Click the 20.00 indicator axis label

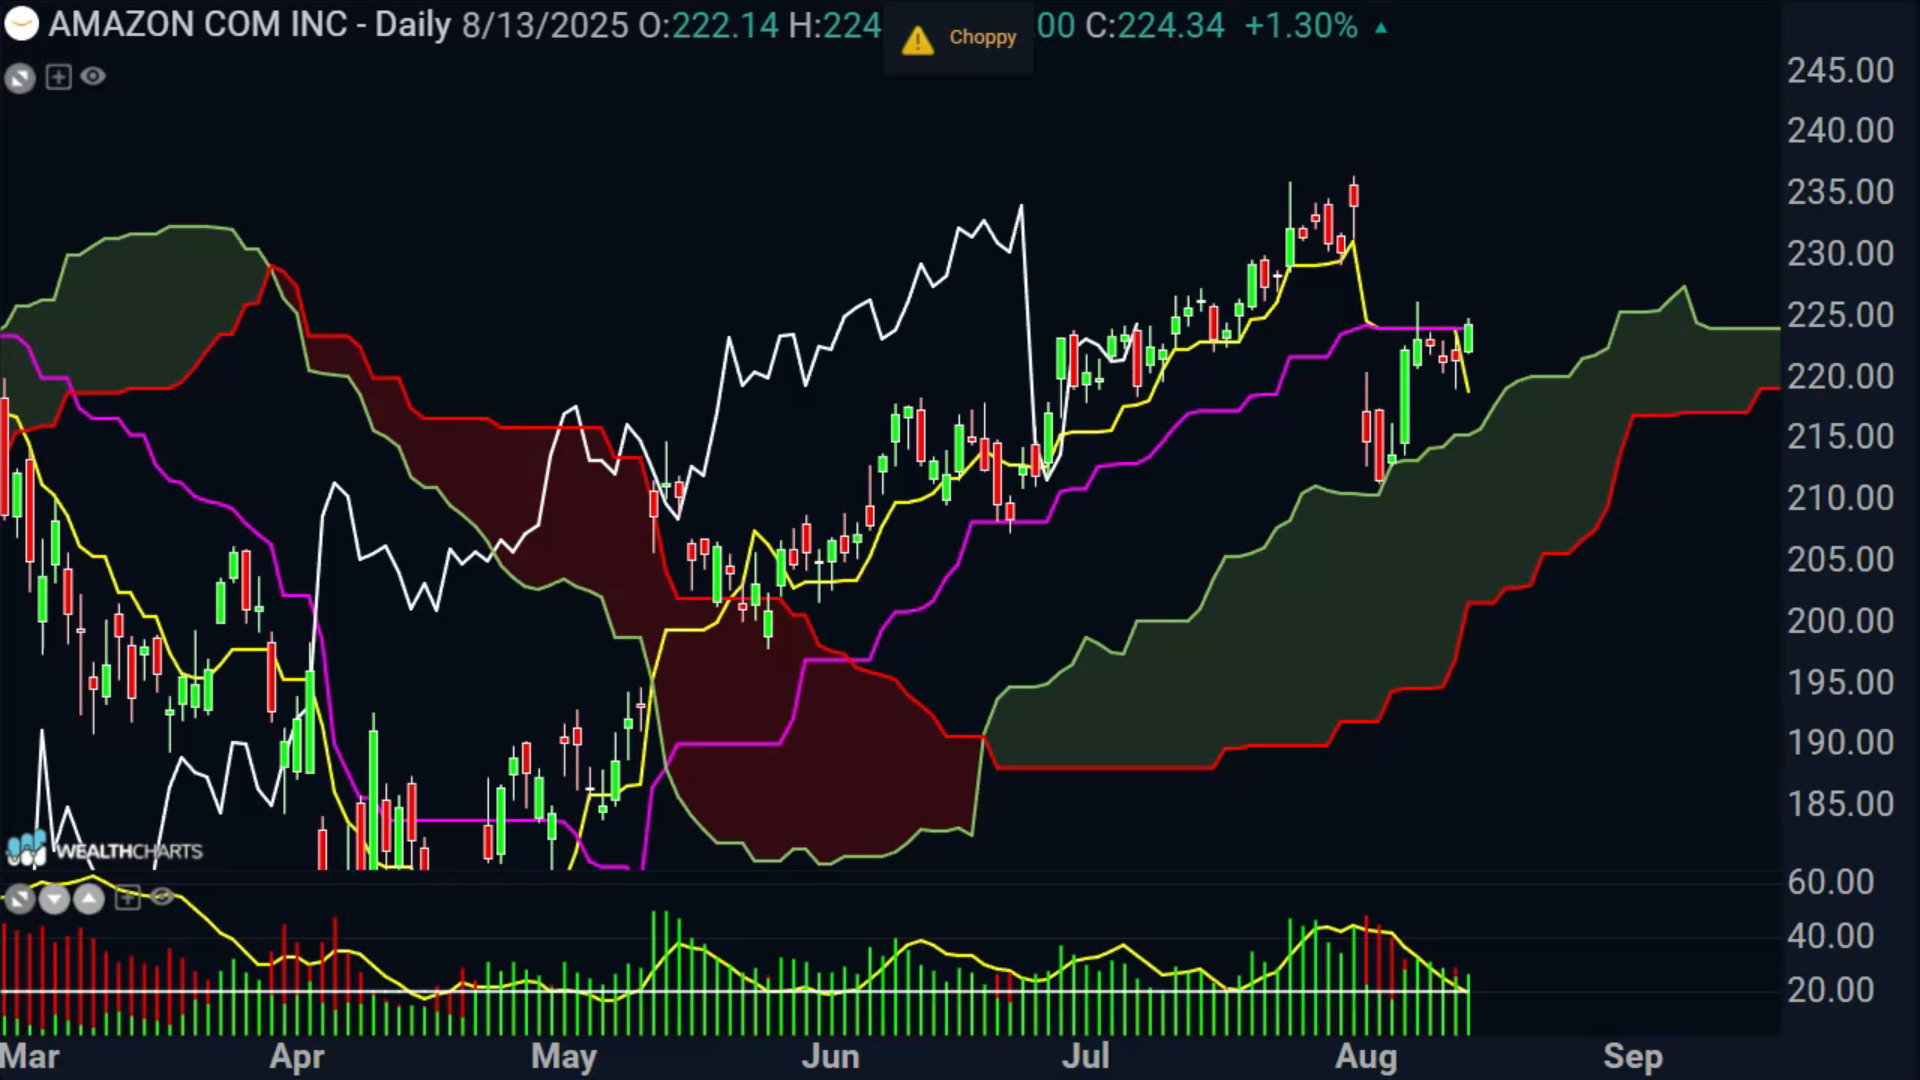(x=1830, y=990)
